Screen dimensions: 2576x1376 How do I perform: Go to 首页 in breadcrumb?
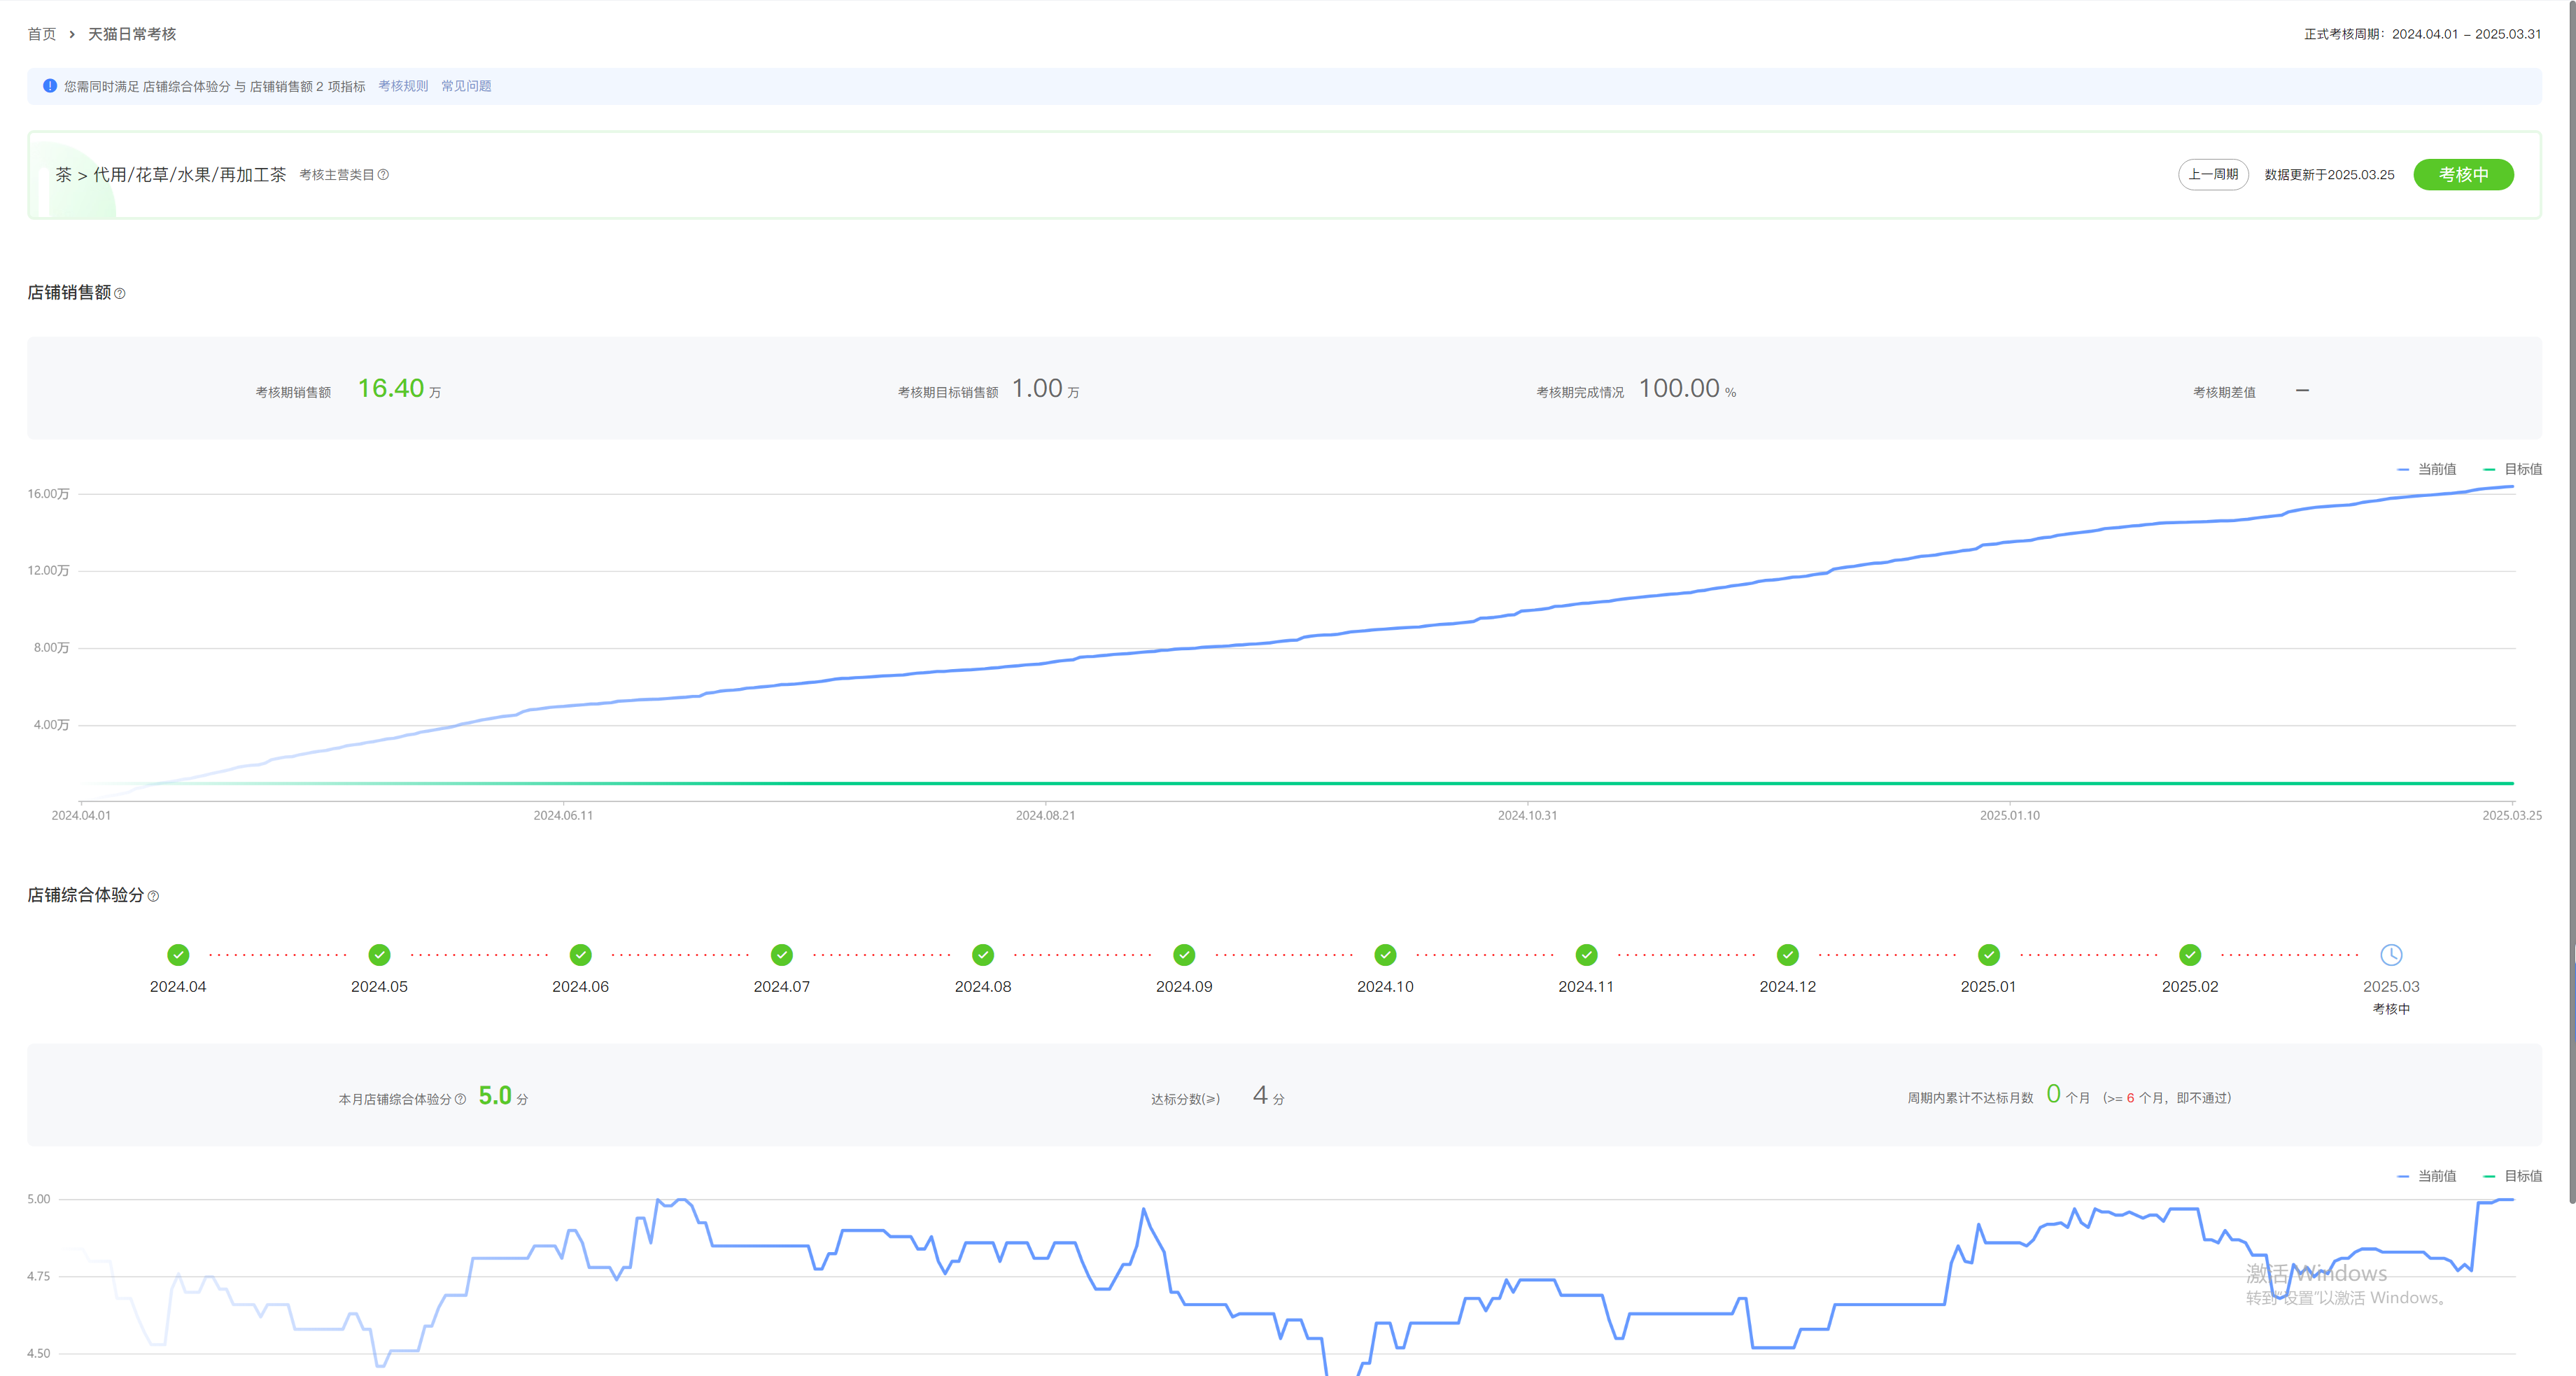[x=42, y=34]
